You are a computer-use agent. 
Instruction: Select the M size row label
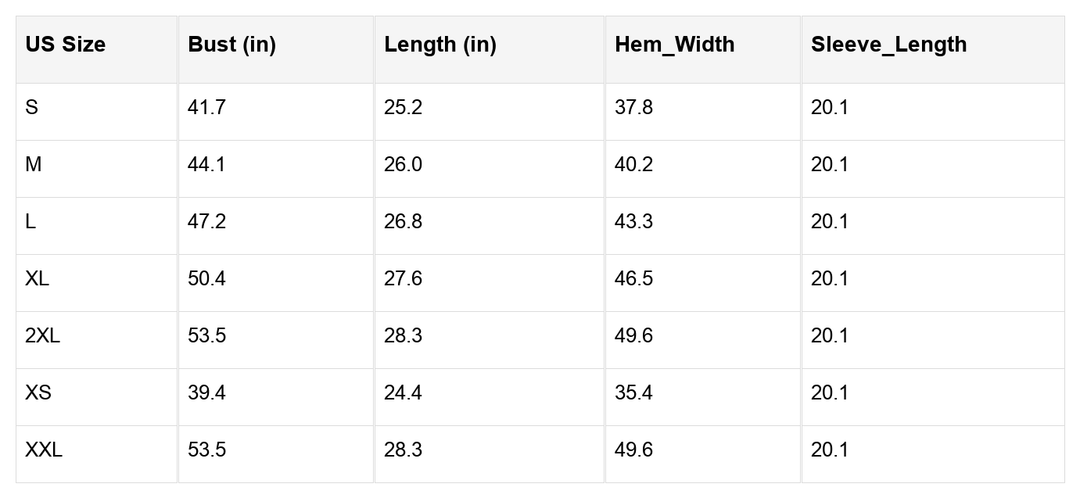pyautogui.click(x=34, y=164)
